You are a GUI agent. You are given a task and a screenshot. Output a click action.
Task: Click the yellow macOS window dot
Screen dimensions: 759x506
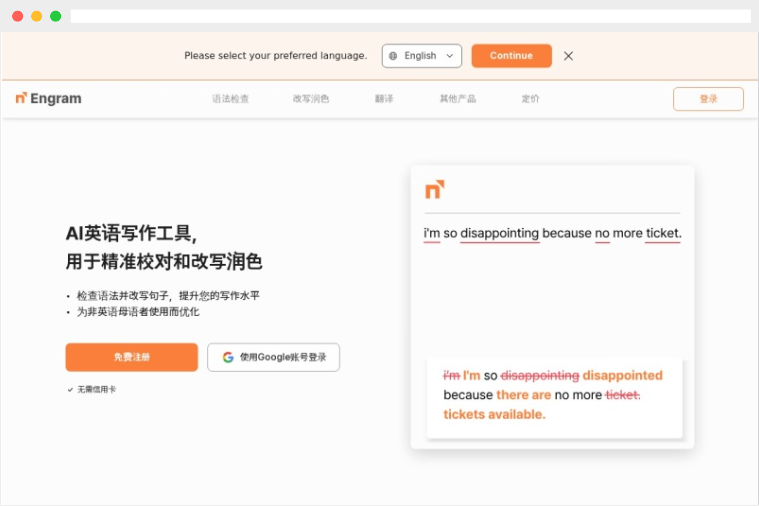point(36,16)
